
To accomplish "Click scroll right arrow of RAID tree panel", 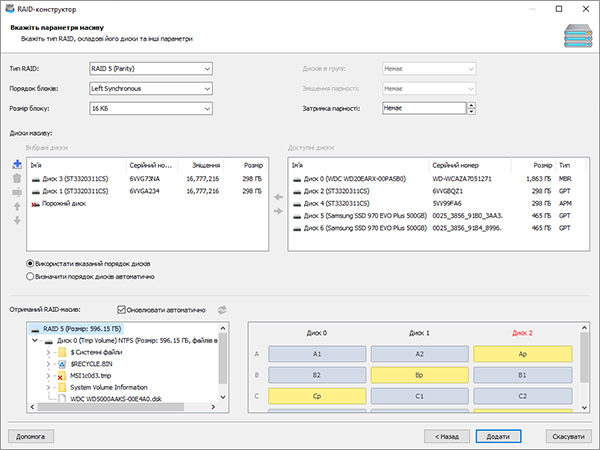I will [213, 407].
